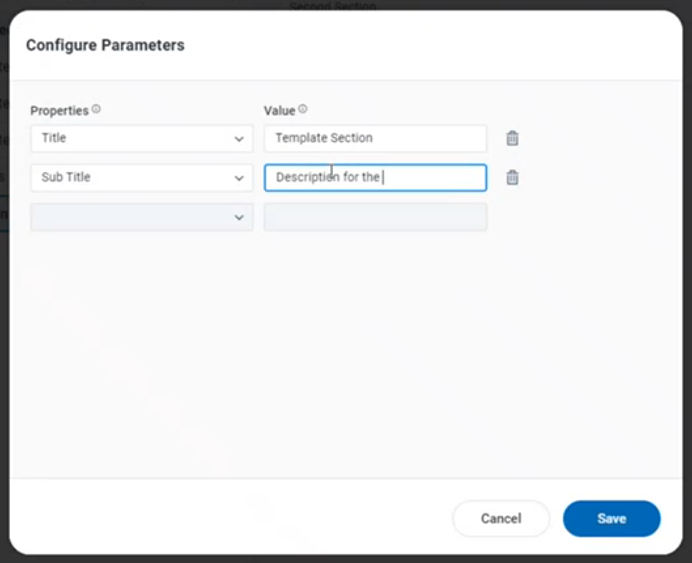Image resolution: width=692 pixels, height=563 pixels.
Task: Save the configured parameters
Action: 611,518
